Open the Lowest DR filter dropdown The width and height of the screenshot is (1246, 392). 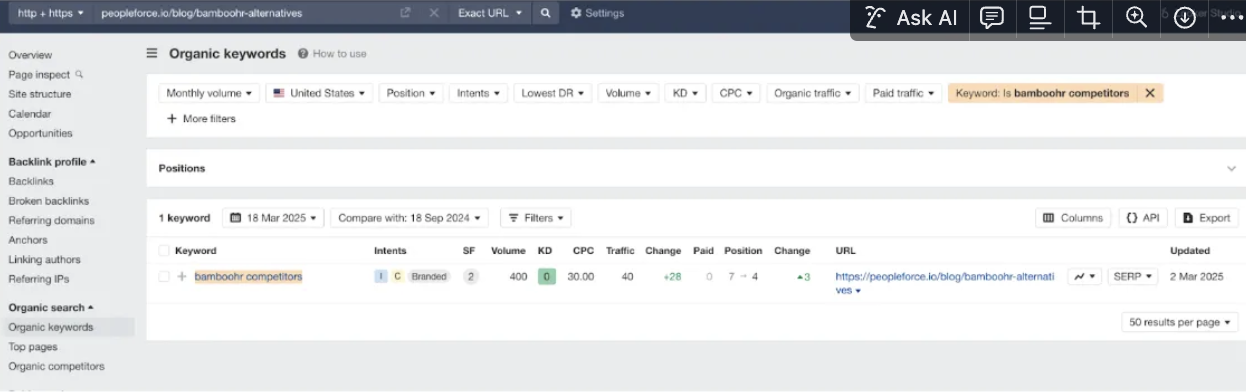tap(552, 93)
